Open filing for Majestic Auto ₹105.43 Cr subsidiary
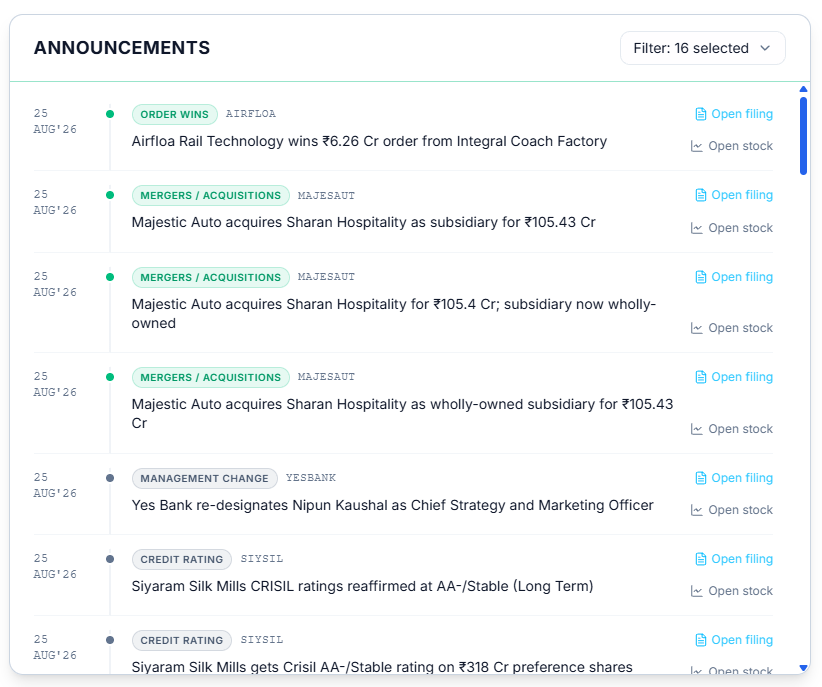This screenshot has height=687, width=822. tap(733, 195)
